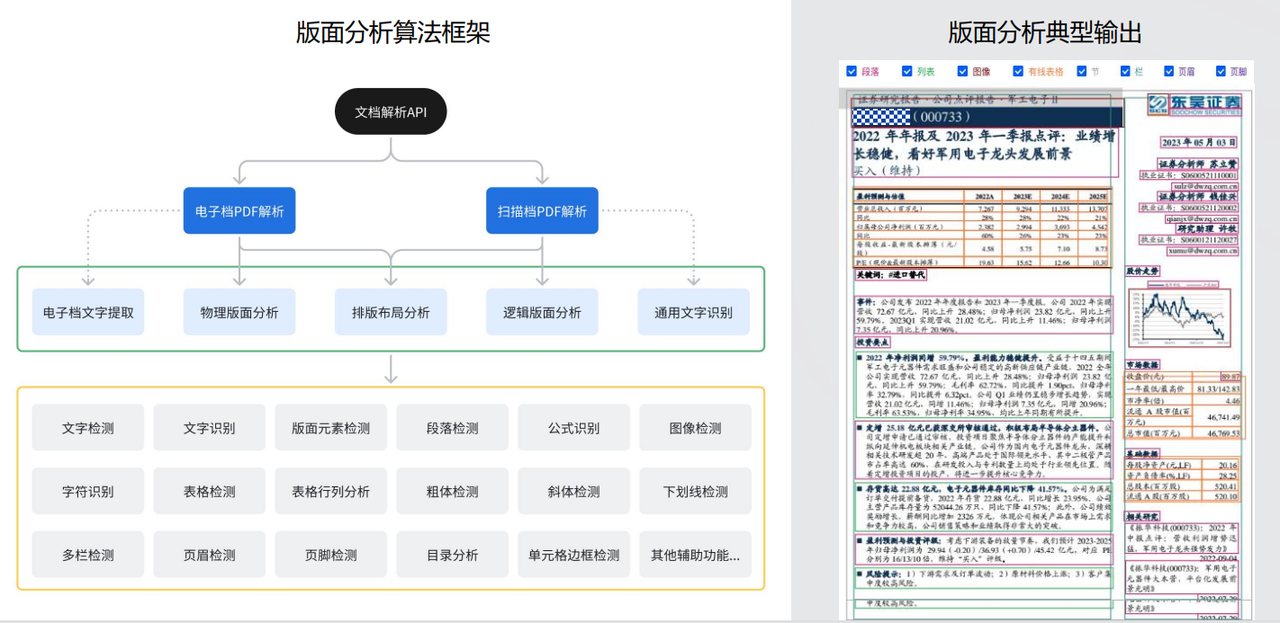Choose the 公式识别 module
The image size is (1280, 623).
574,428
